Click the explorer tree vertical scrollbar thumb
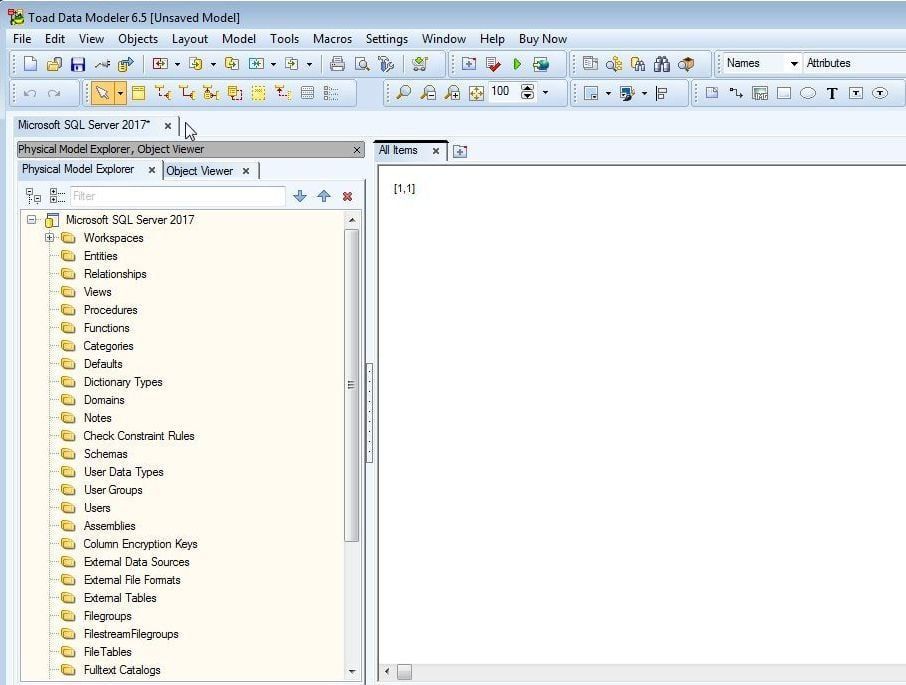Screen dimensions: 906x685 coord(351,385)
